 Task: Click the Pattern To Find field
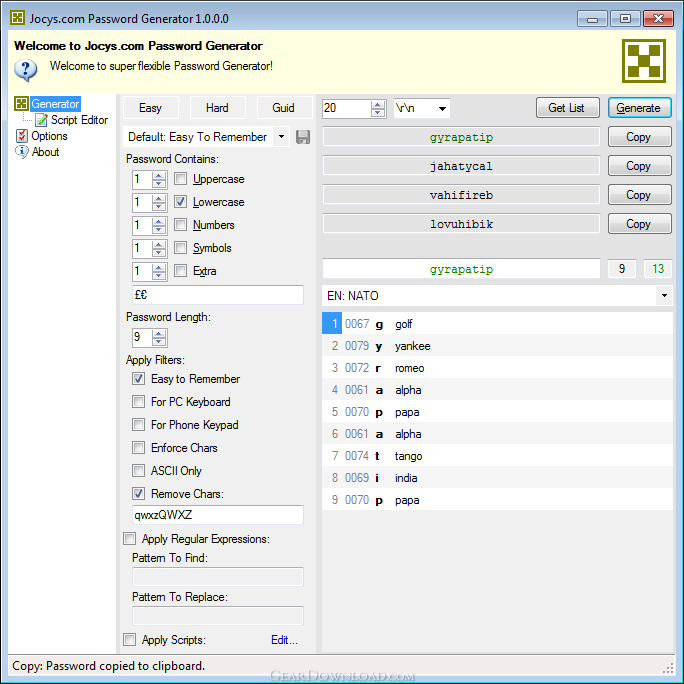218,577
